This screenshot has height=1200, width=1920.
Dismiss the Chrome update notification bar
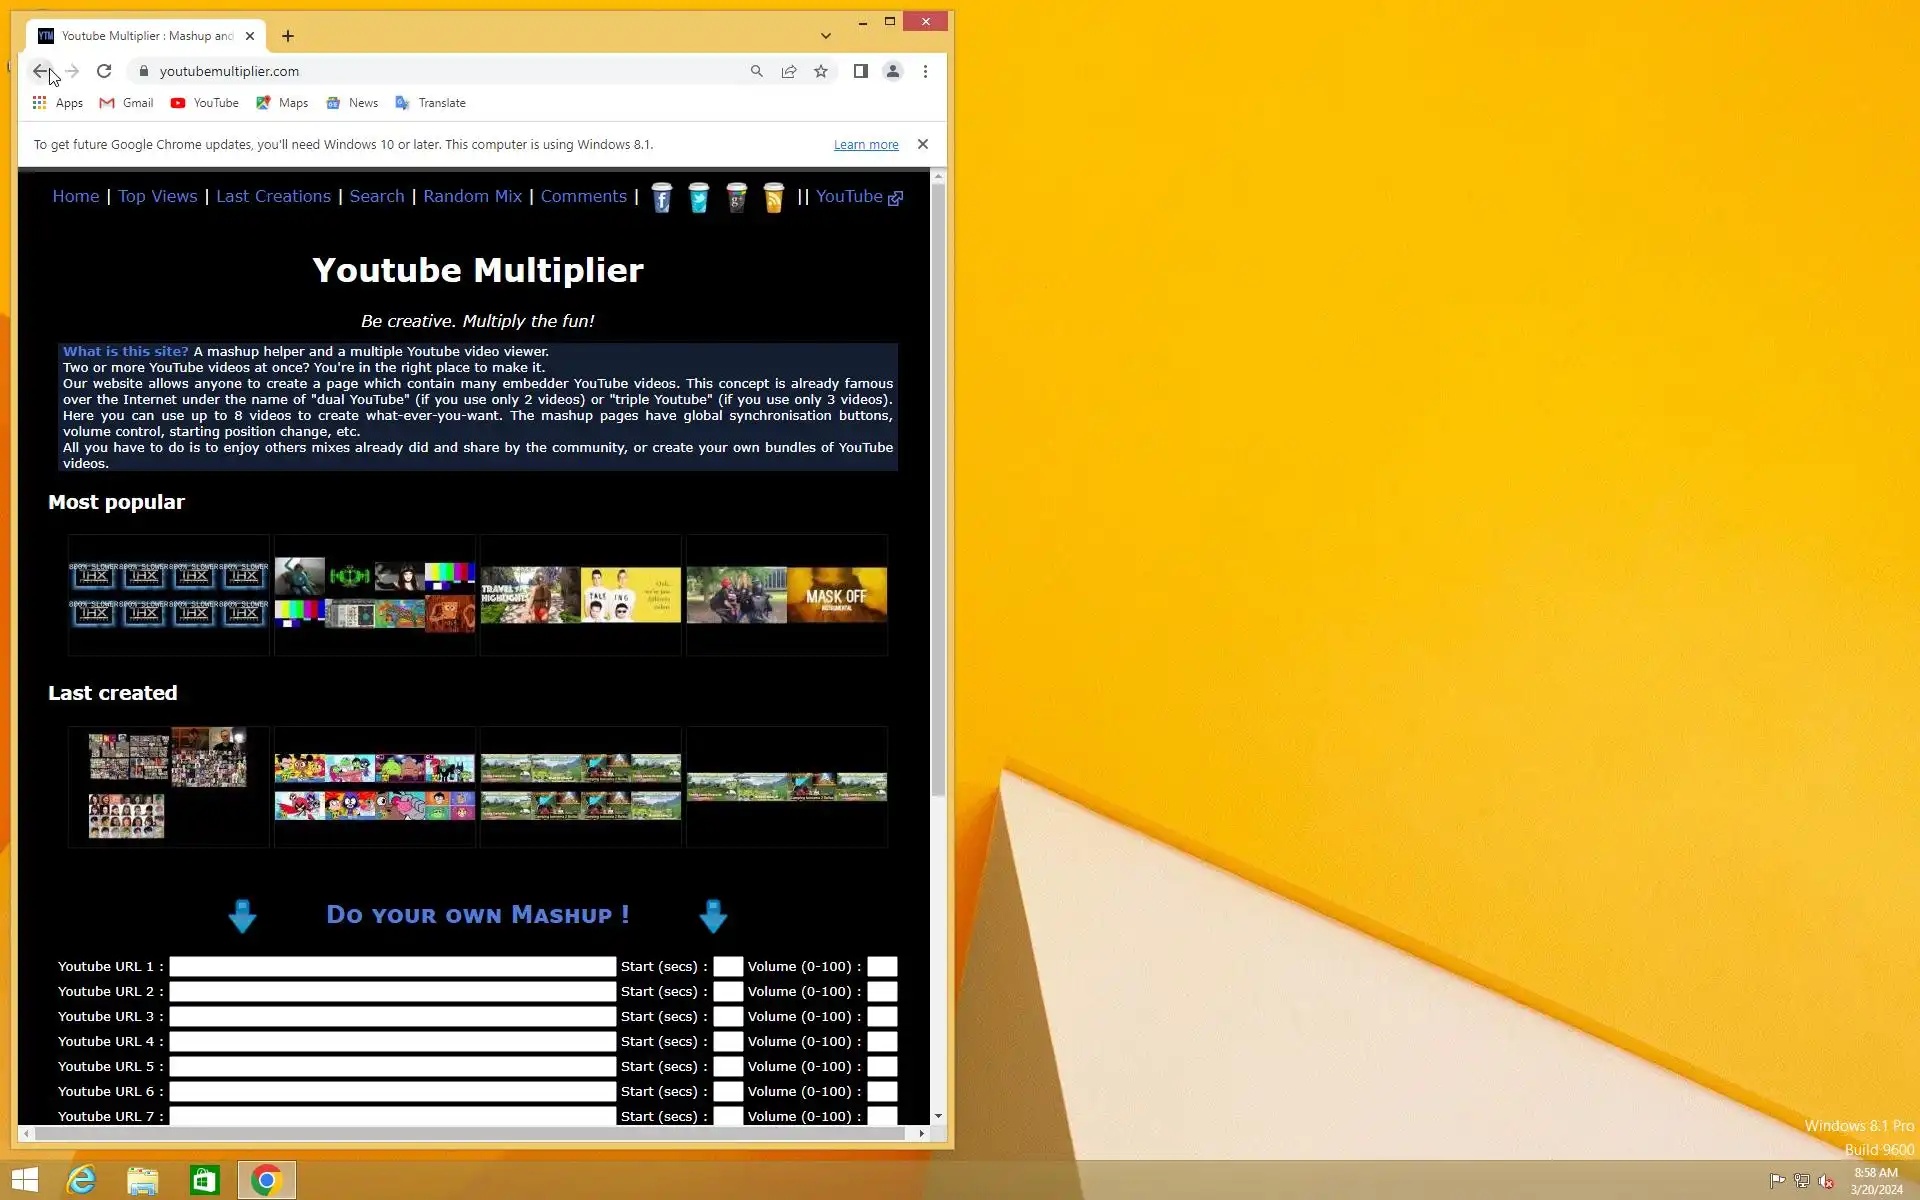coord(923,144)
